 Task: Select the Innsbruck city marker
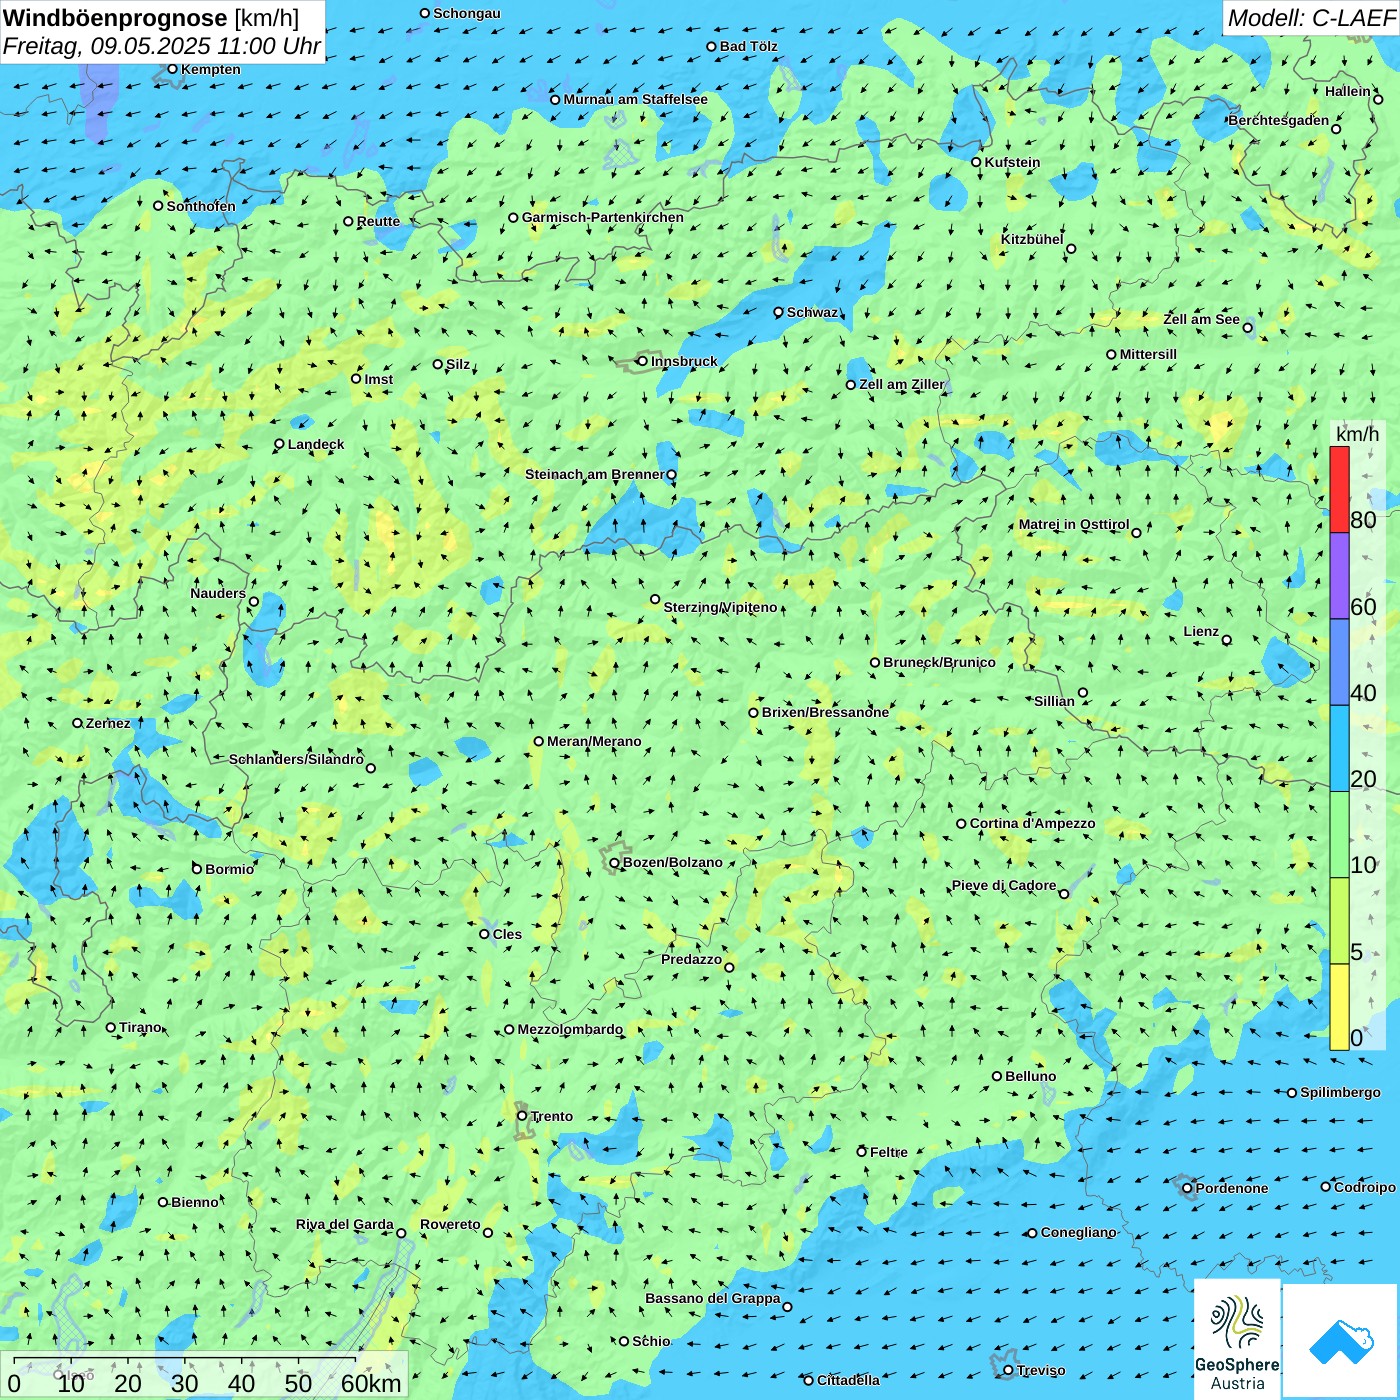tap(642, 361)
